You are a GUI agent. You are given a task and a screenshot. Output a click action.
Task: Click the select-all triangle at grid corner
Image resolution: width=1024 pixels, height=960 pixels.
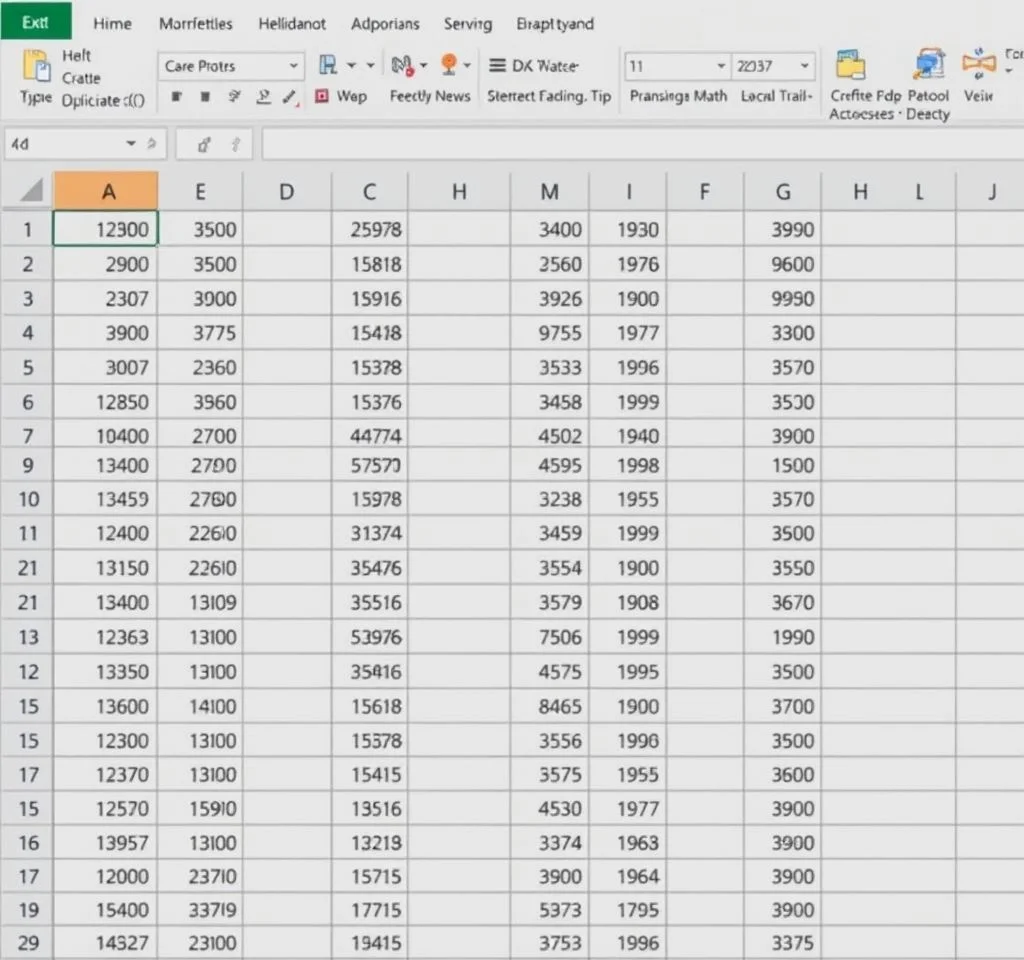pyautogui.click(x=30, y=191)
